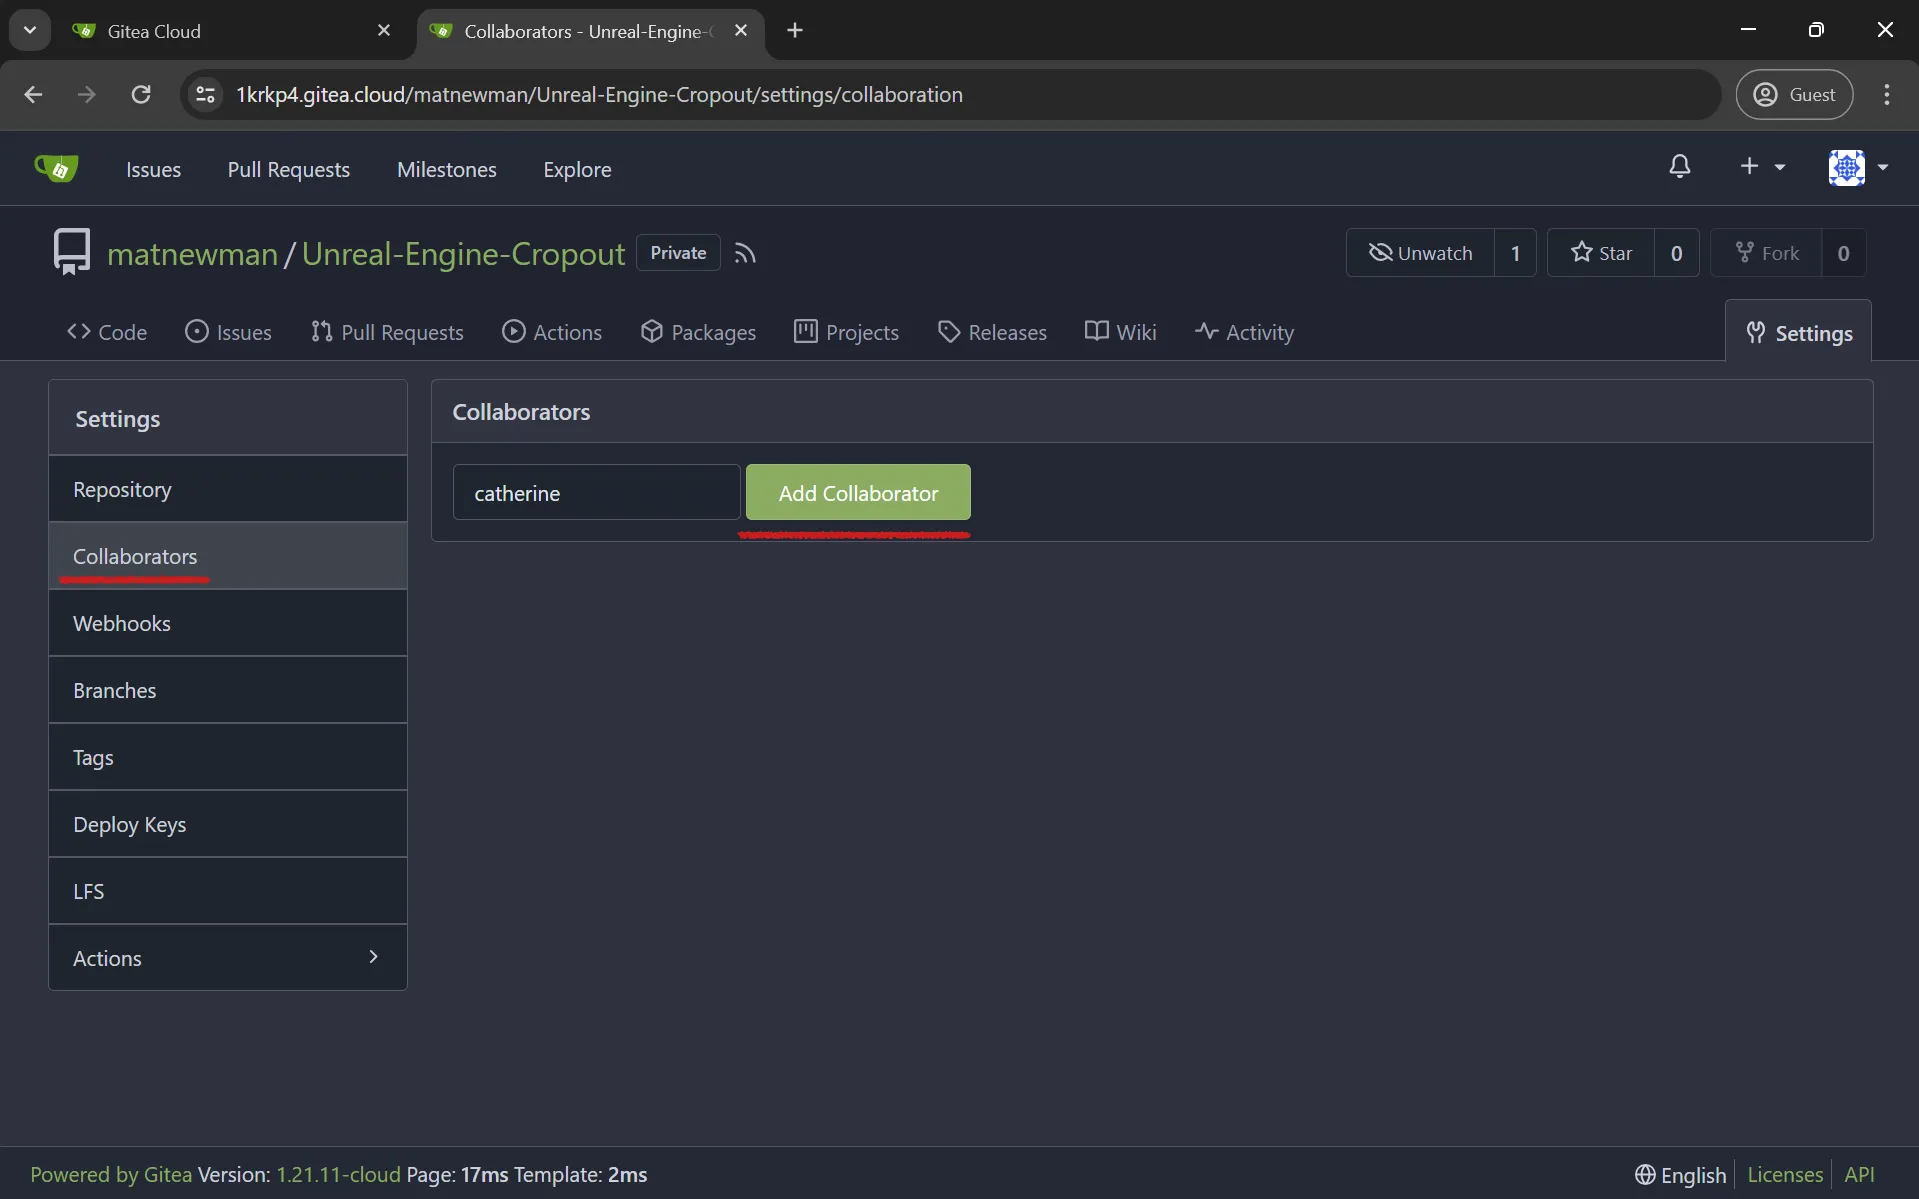Image resolution: width=1919 pixels, height=1199 pixels.
Task: Open the Packages tab
Action: [698, 332]
